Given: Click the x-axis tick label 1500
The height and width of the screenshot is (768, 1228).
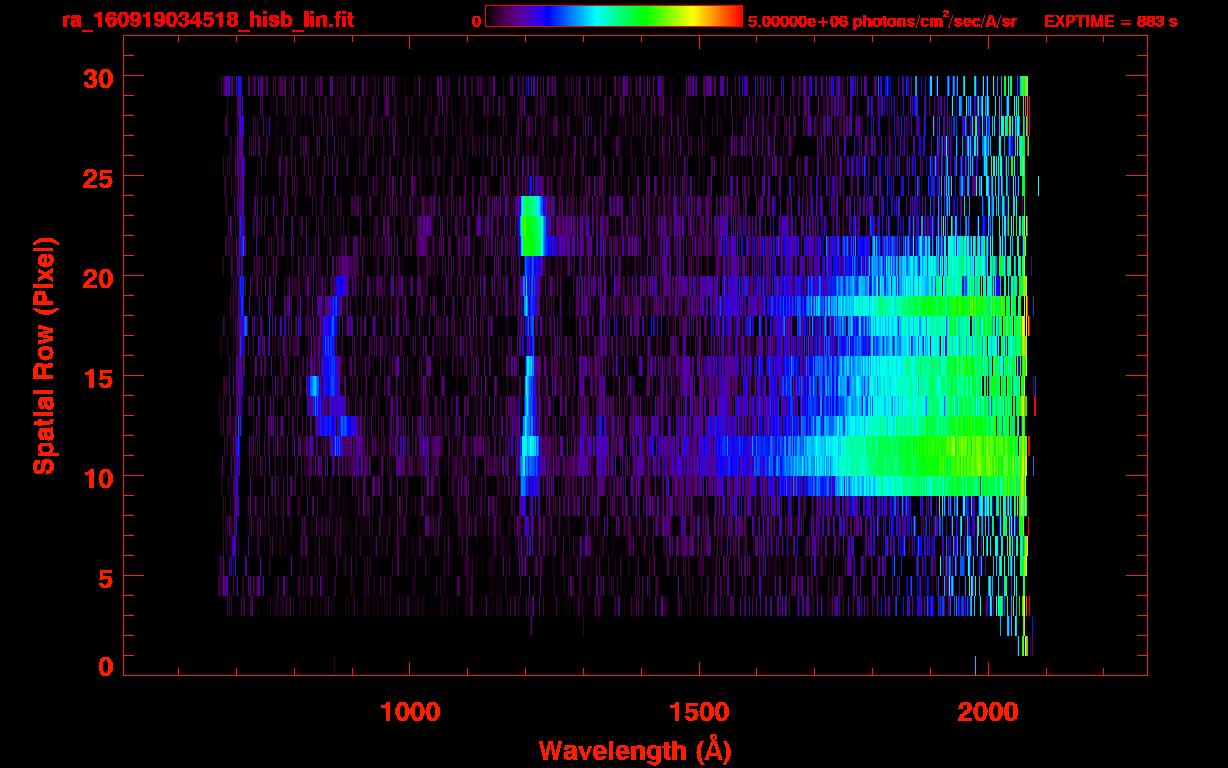Looking at the screenshot, I should pos(699,711).
